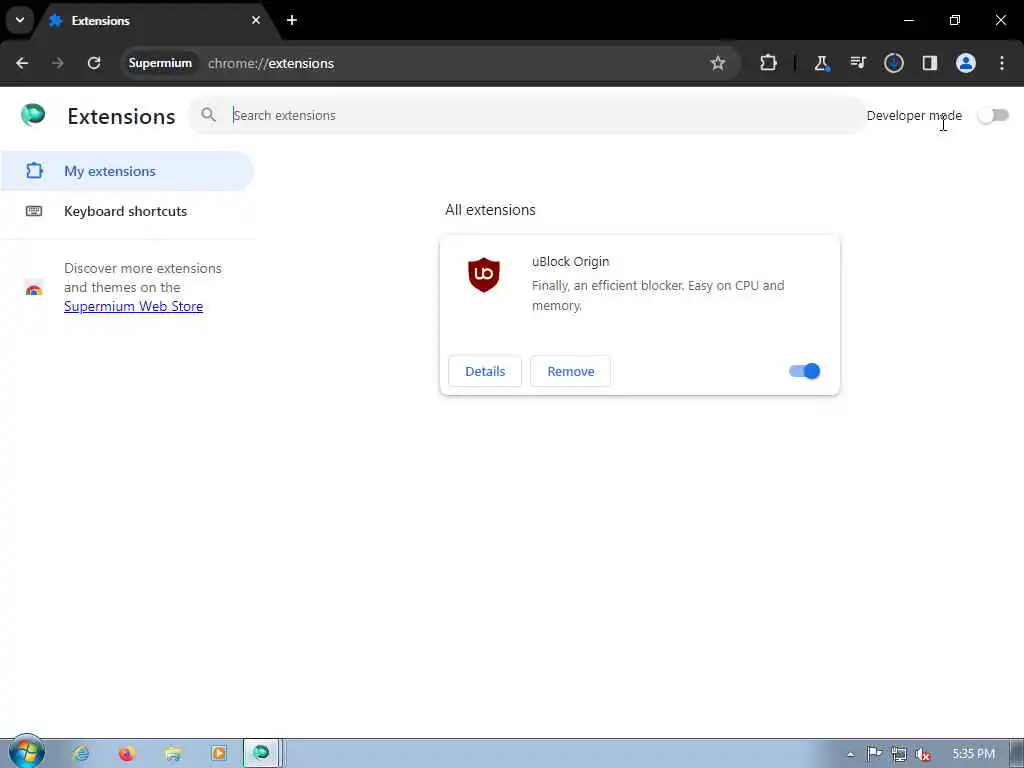Launch Internet Explorer from taskbar
Screen dimensions: 1024x768
[x=81, y=754]
